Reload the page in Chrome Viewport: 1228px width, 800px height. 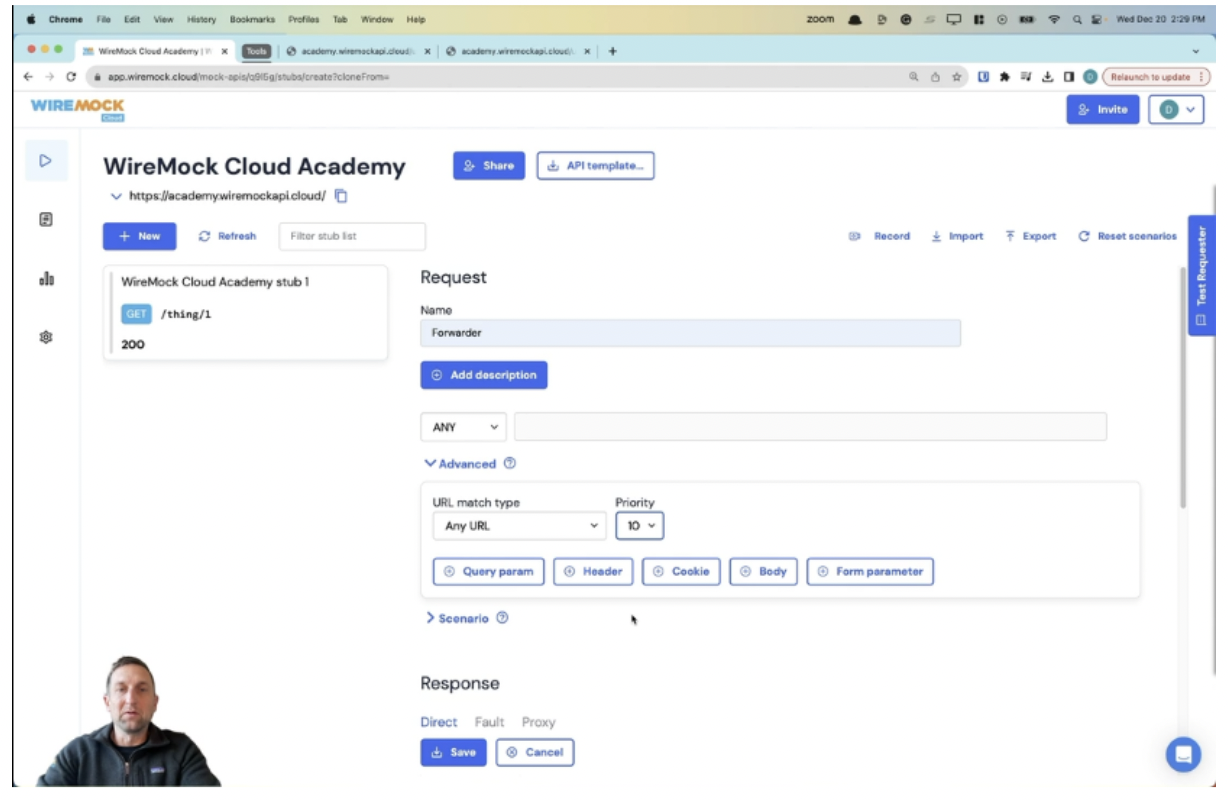70,77
